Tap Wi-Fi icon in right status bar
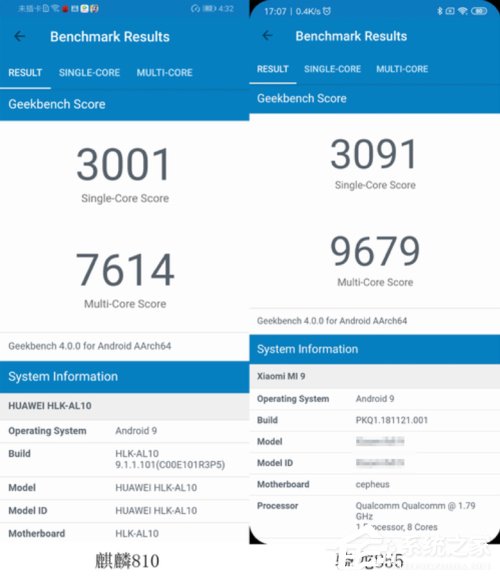The width and height of the screenshot is (500, 579). (x=462, y=11)
